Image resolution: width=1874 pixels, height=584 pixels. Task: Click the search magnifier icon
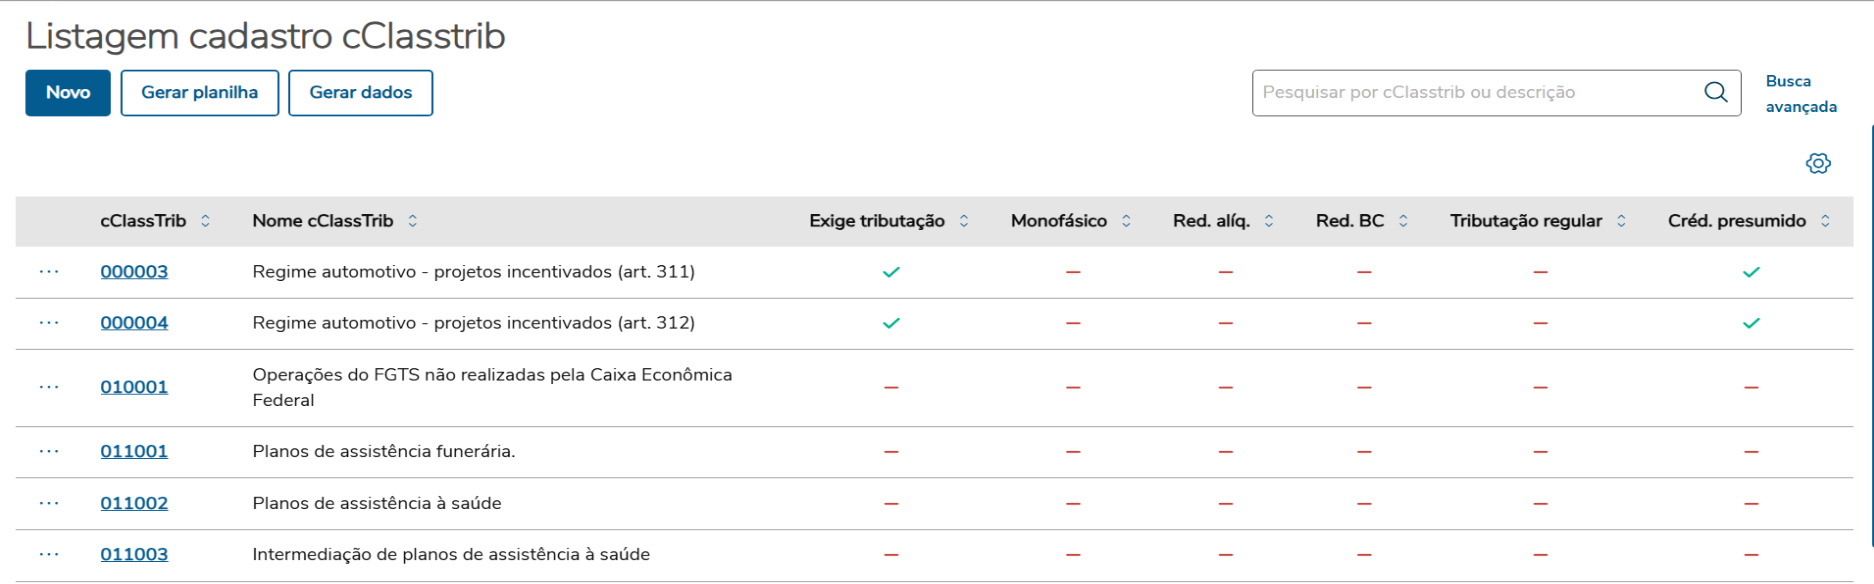[1715, 92]
